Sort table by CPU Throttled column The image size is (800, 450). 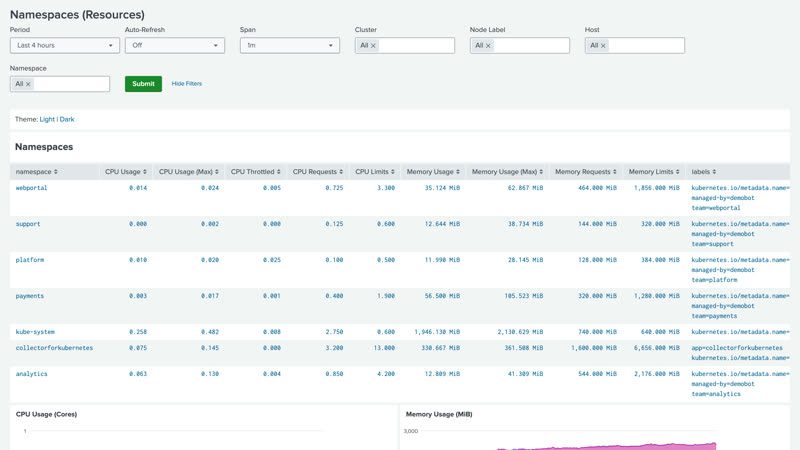[256, 172]
